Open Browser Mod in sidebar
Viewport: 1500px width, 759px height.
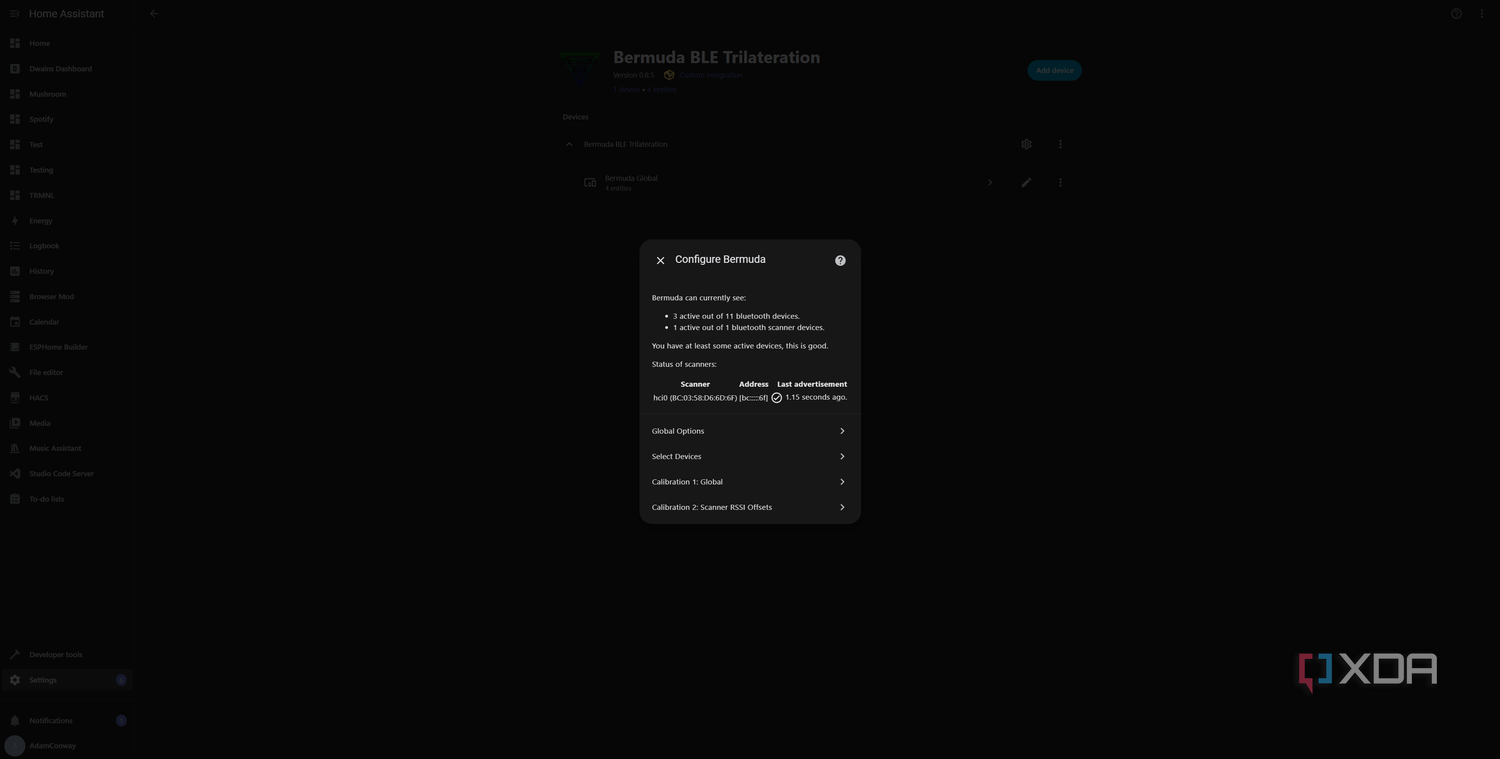tap(66, 297)
